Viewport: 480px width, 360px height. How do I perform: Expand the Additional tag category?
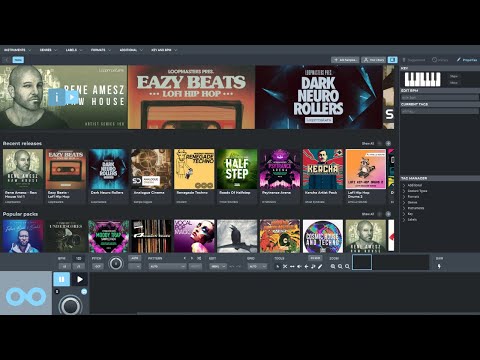pos(412,185)
